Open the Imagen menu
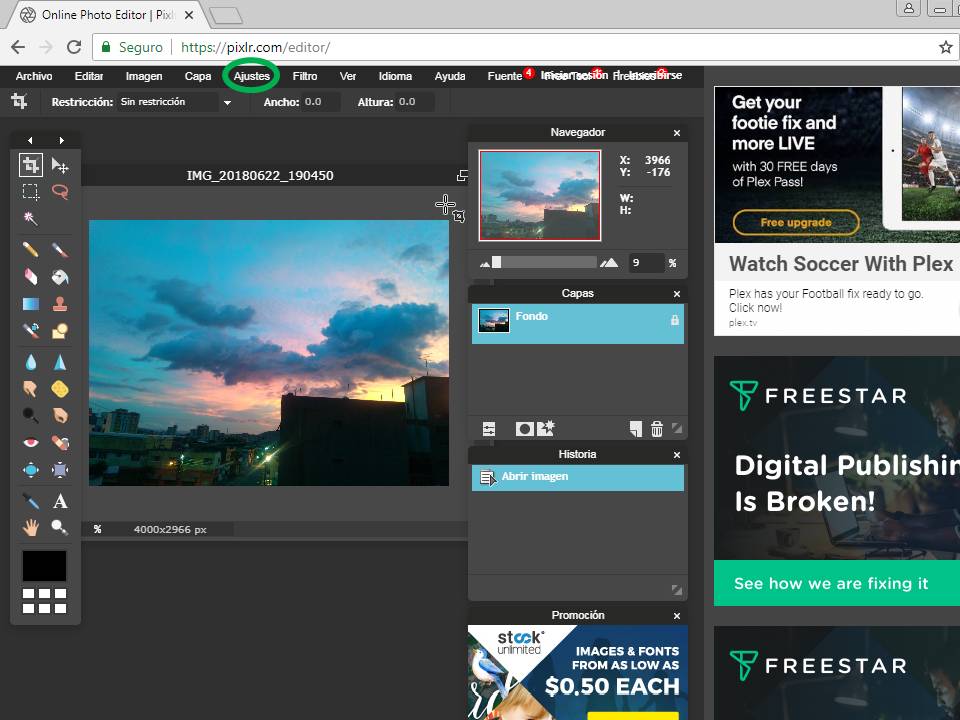The width and height of the screenshot is (960, 720). click(144, 76)
